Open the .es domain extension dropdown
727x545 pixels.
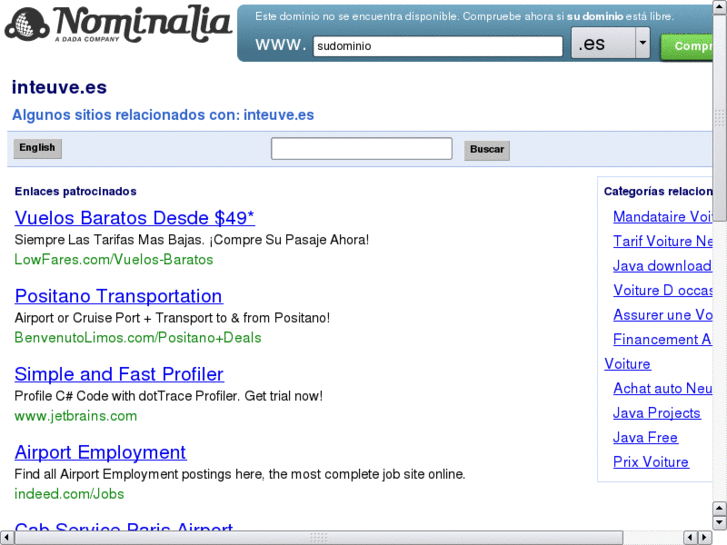pyautogui.click(x=610, y=43)
